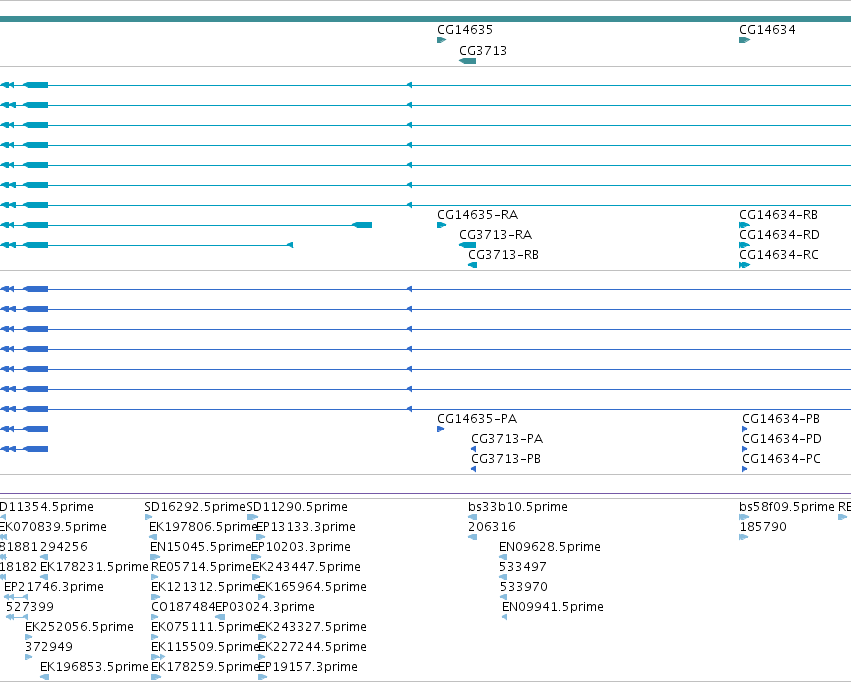Click the 294256 EST feature
The width and height of the screenshot is (851, 682).
(44, 557)
